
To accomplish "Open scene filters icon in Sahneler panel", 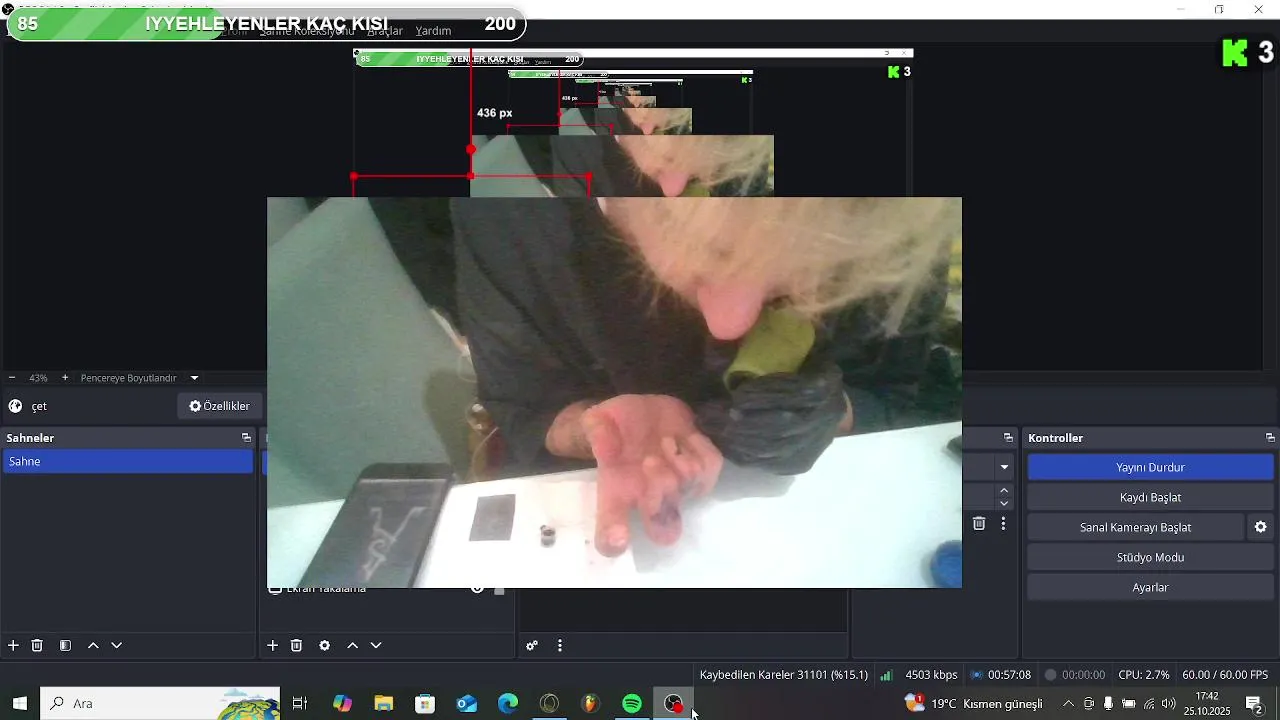I will [x=65, y=646].
